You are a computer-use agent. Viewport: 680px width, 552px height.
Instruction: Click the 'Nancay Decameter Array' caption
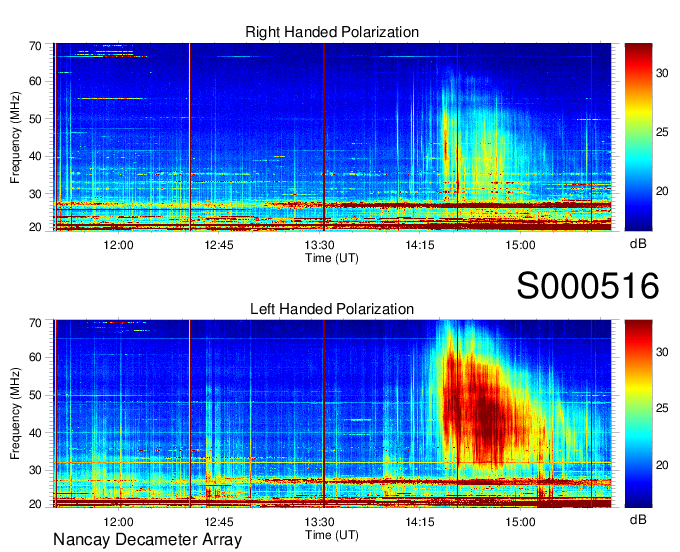pyautogui.click(x=147, y=540)
